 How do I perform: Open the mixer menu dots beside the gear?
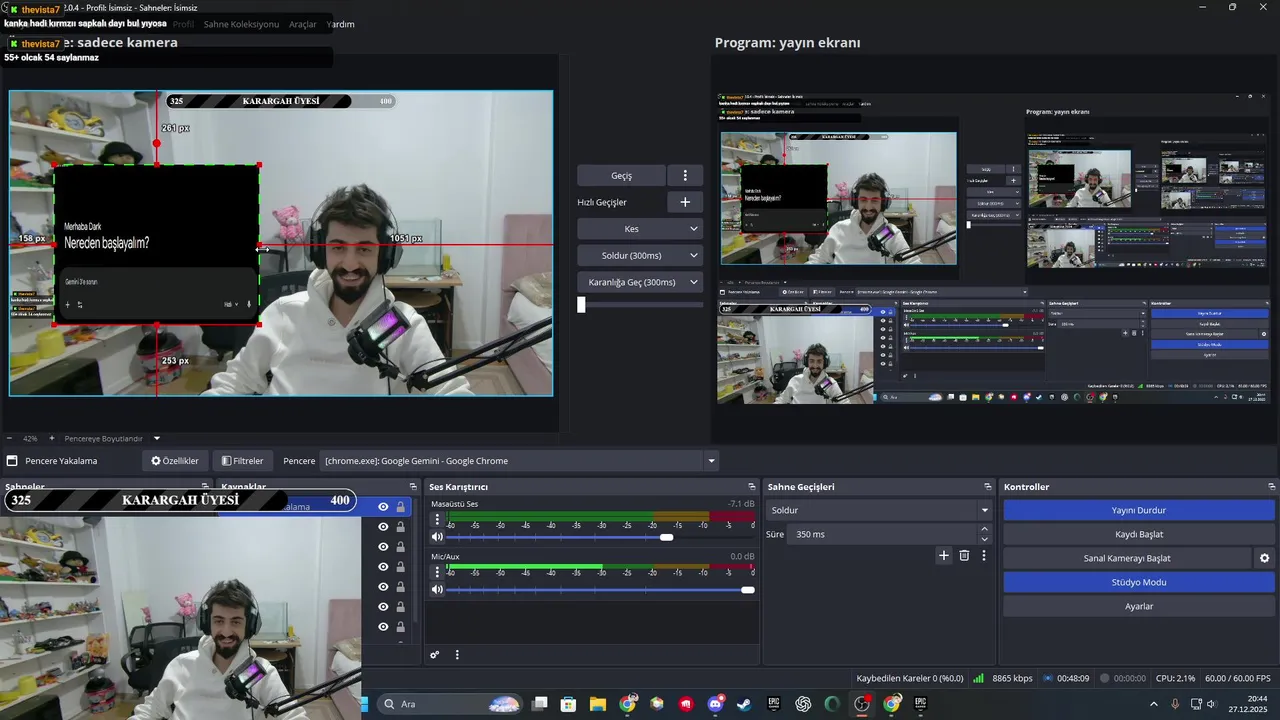(x=457, y=655)
